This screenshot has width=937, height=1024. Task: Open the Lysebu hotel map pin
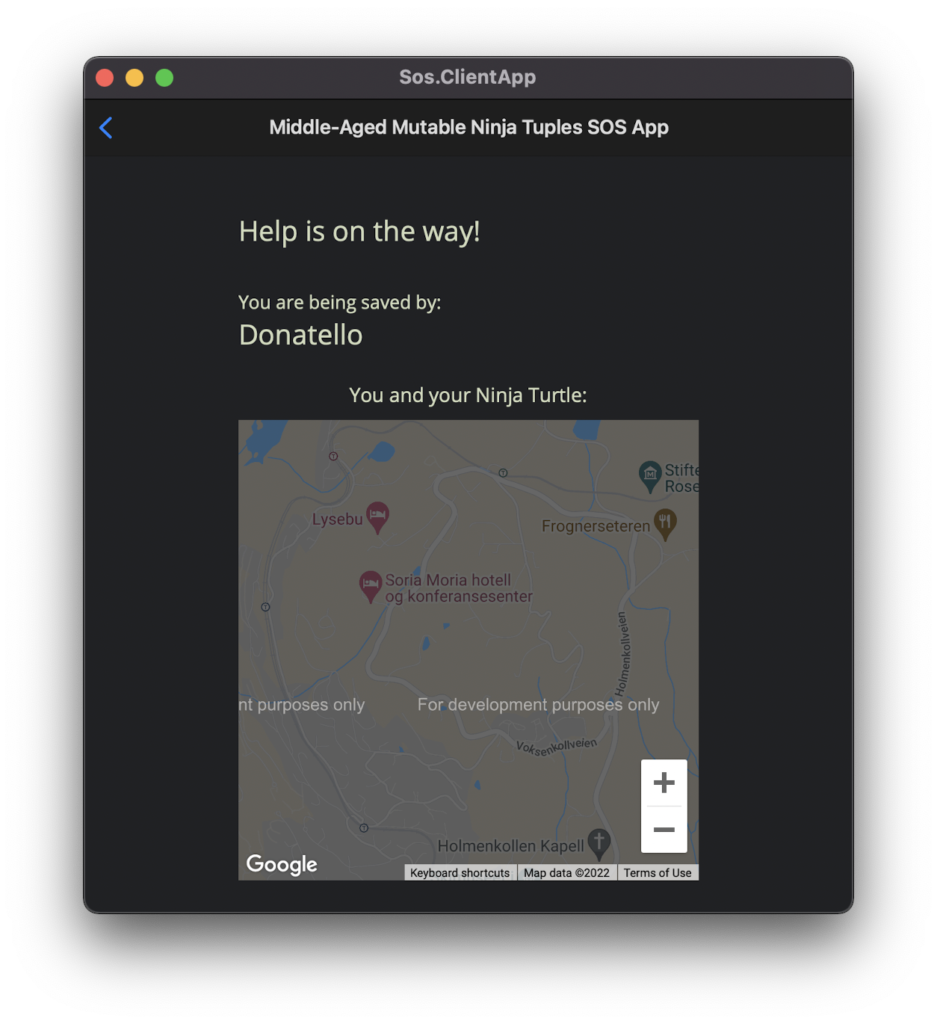click(377, 517)
